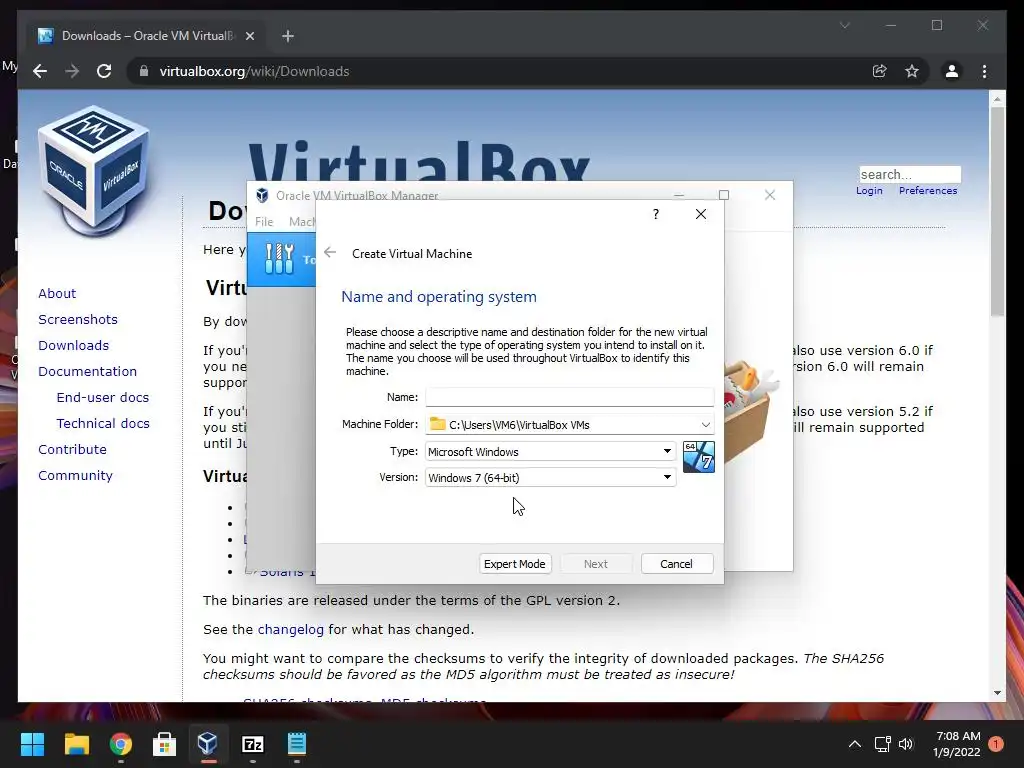Screen dimensions: 1024x768
Task: Open a new browser tab
Action: pyautogui.click(x=288, y=36)
